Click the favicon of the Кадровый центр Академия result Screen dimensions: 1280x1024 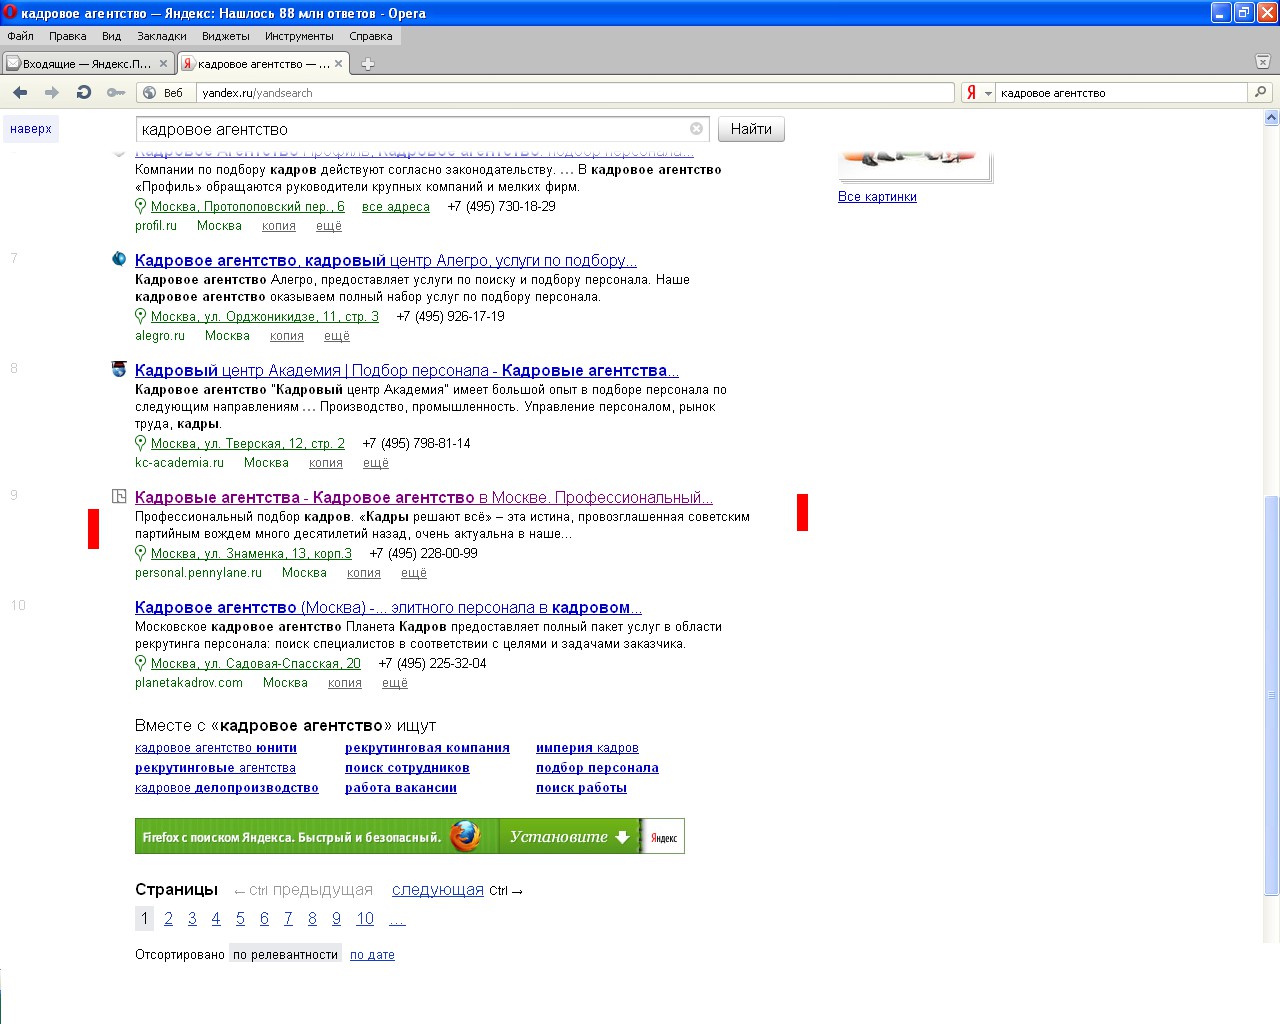tap(119, 369)
